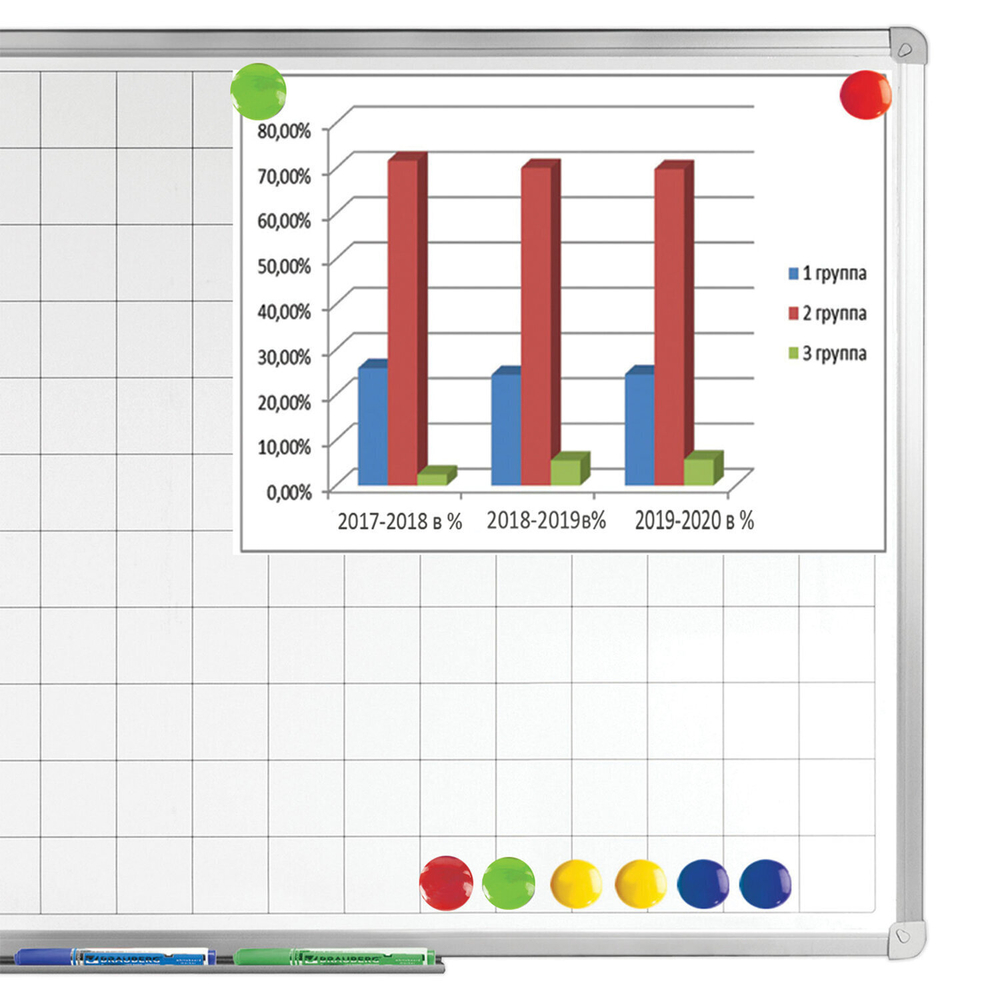Pick the yellow magnet next to the blue magnet
Screen dimensions: 1000x1000
(640, 884)
